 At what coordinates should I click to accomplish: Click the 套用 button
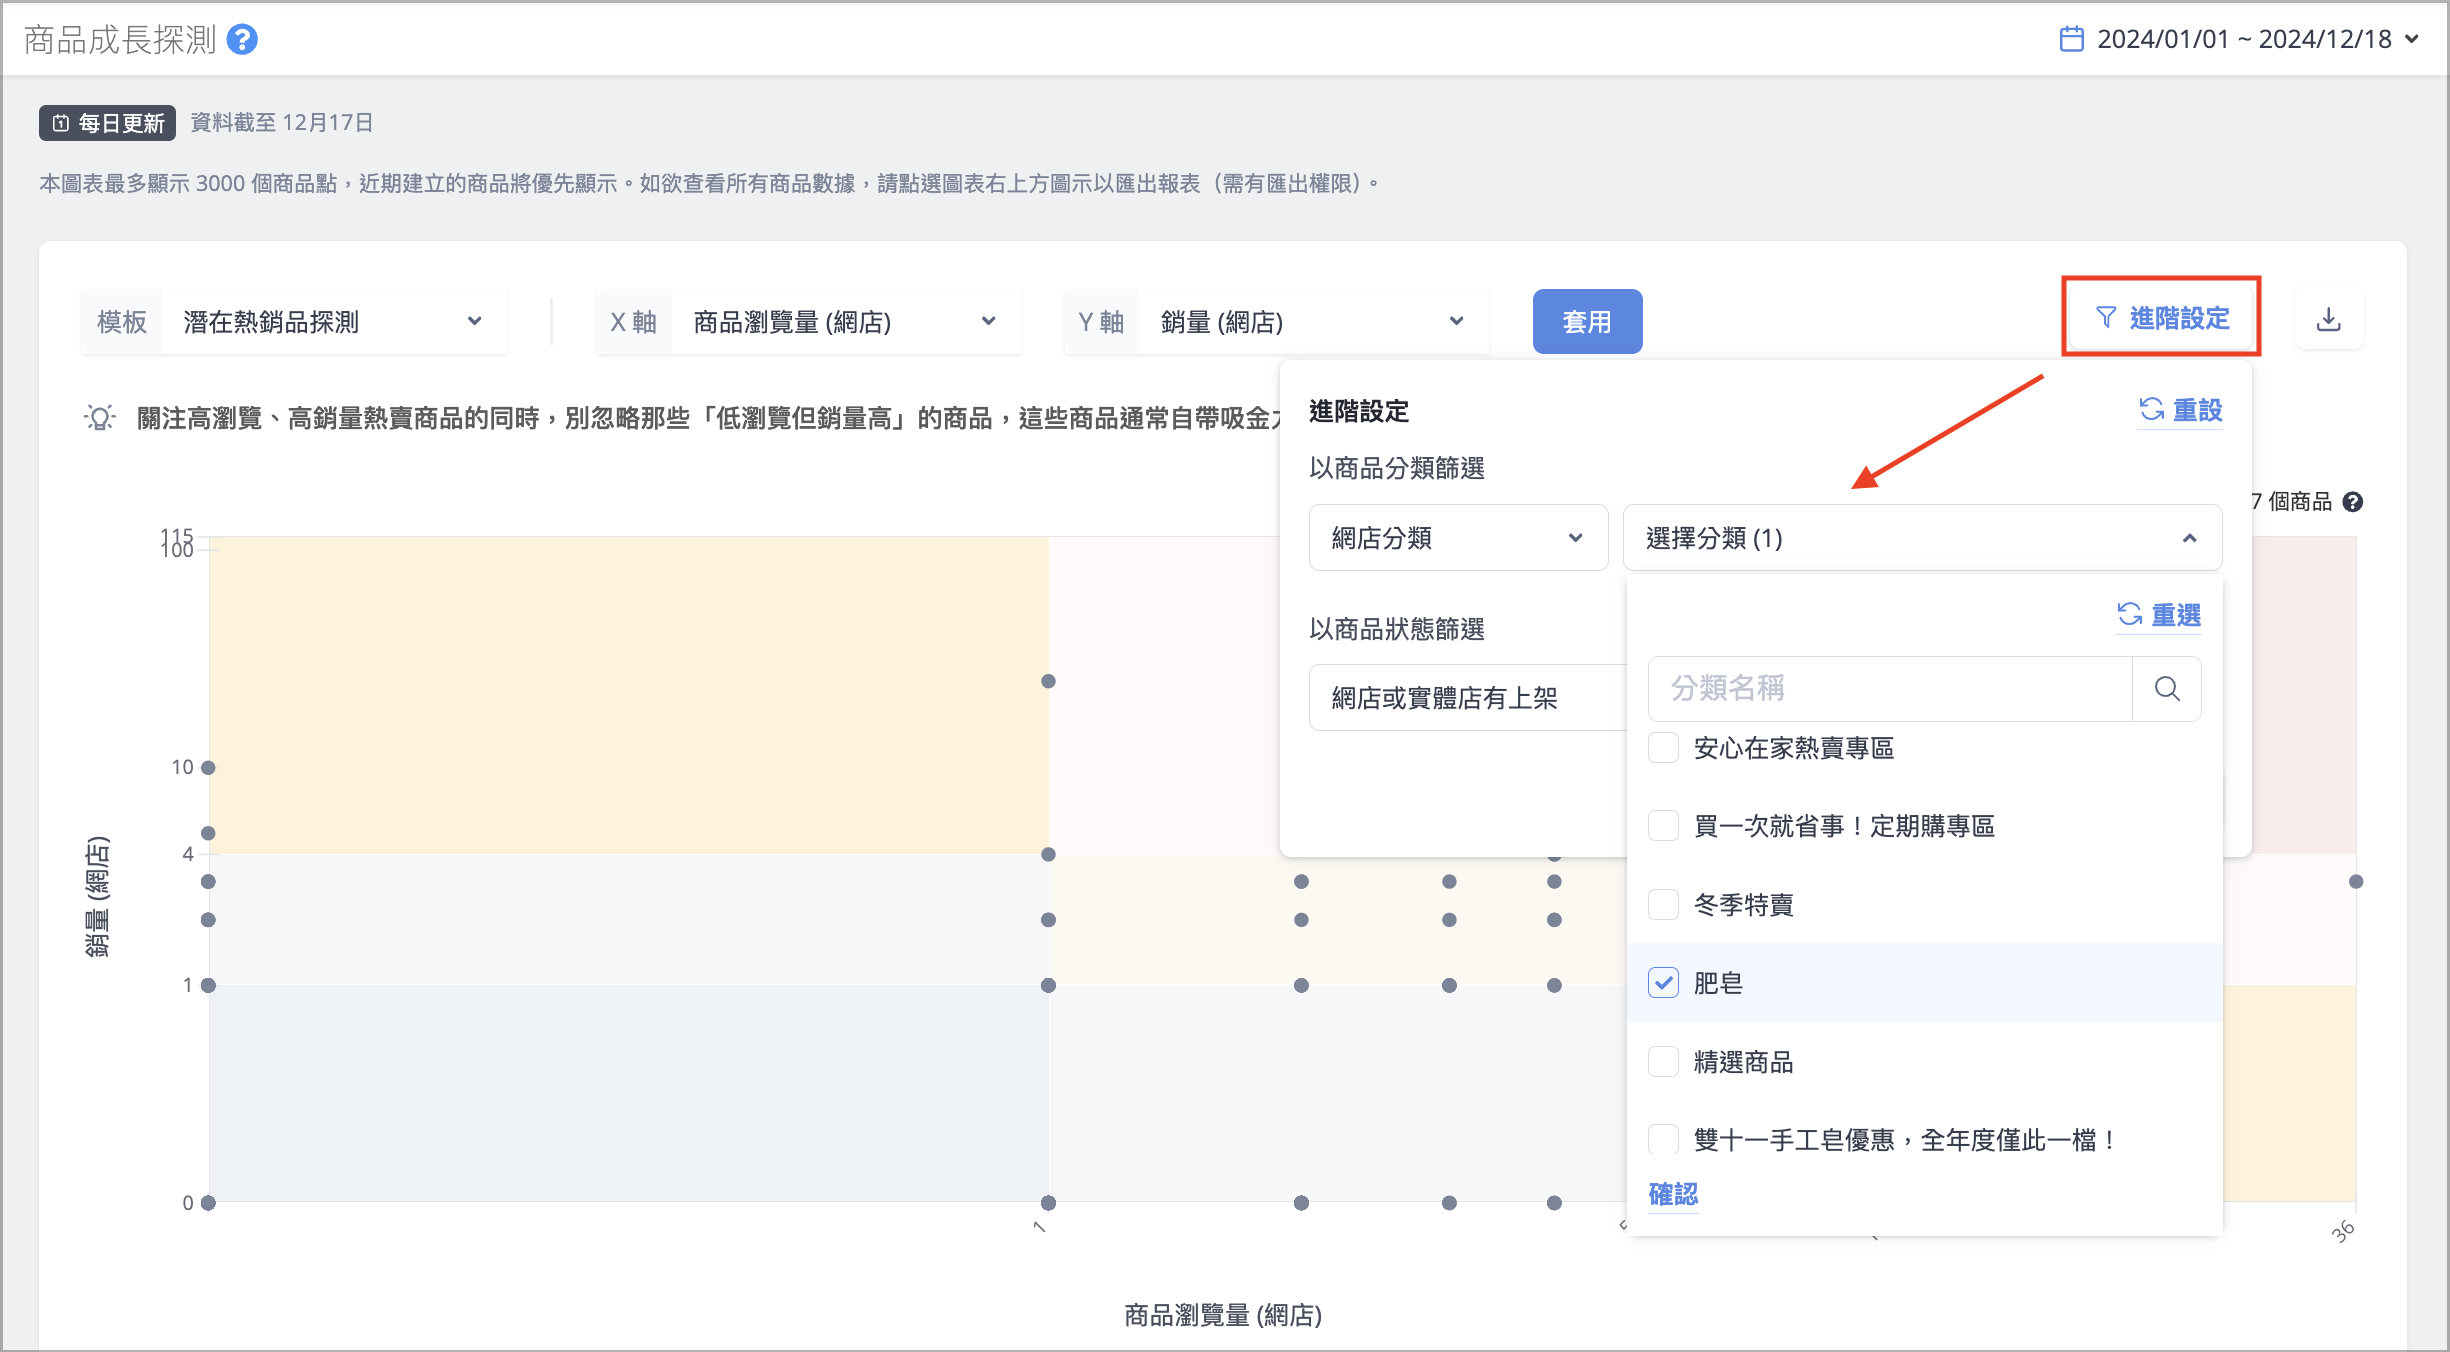pos(1587,322)
